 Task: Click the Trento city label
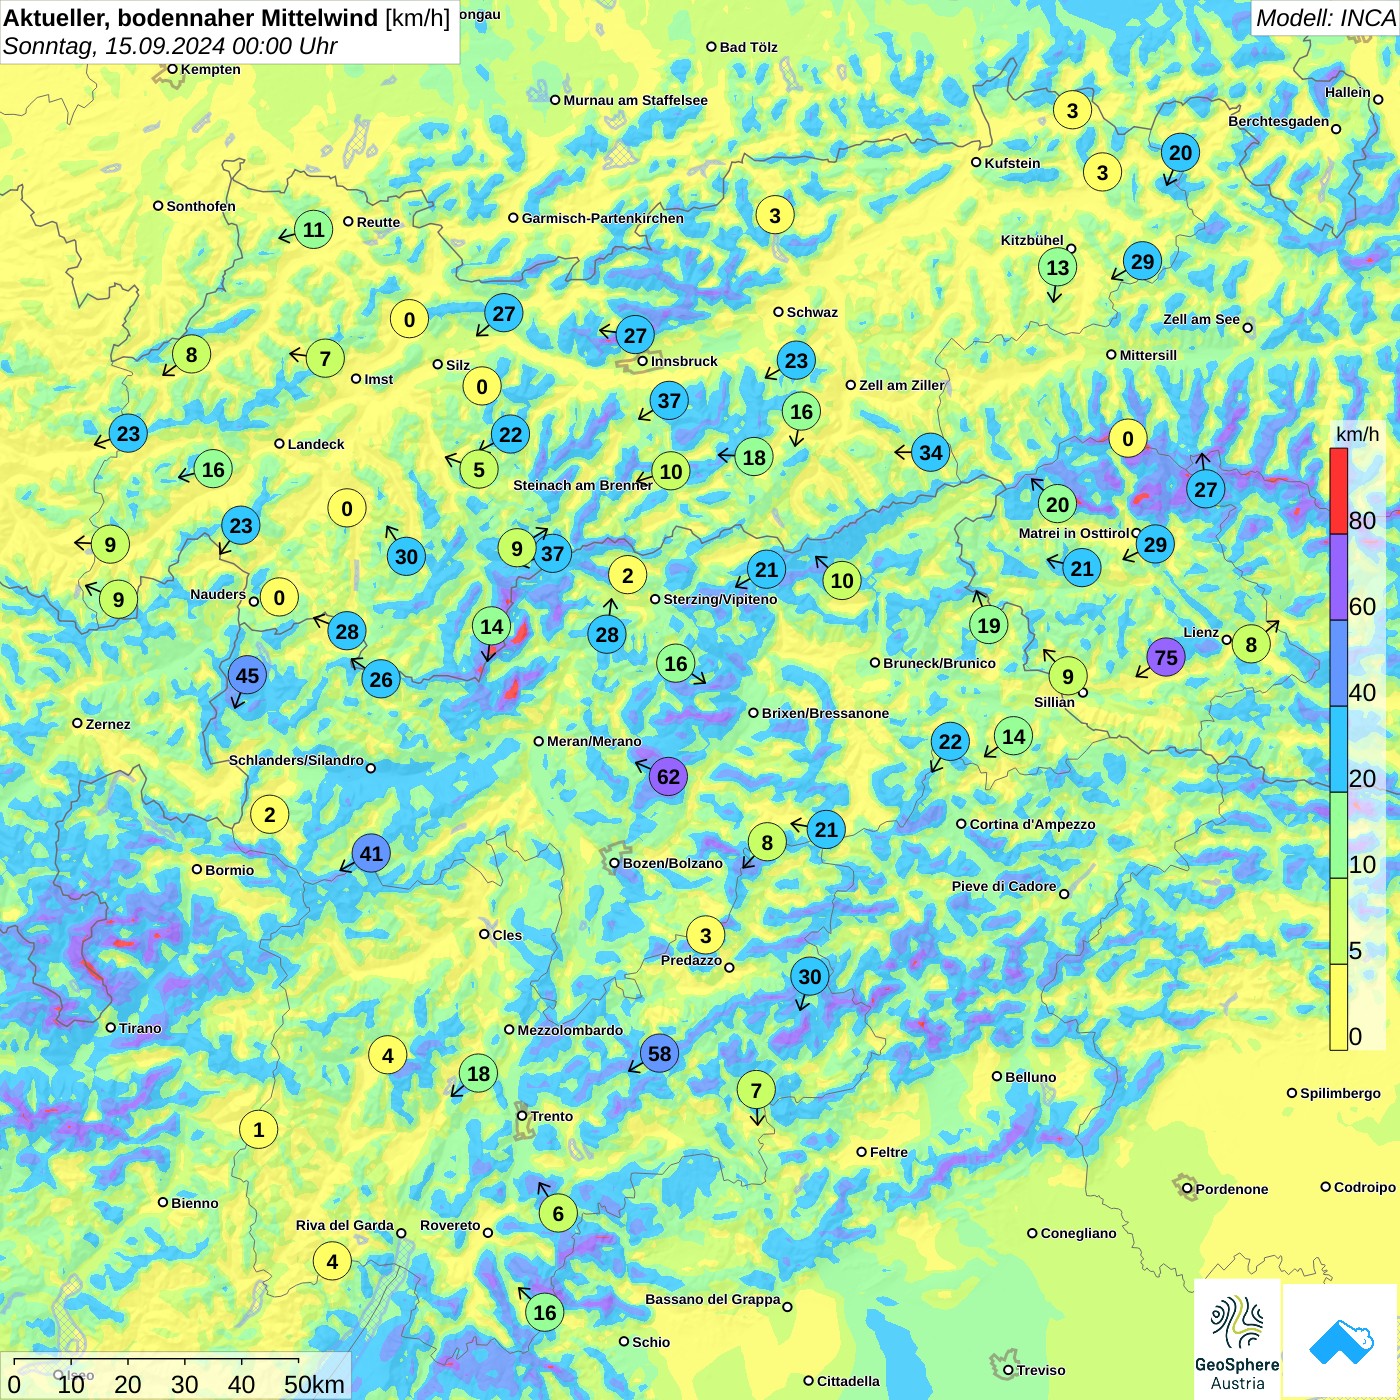pyautogui.click(x=552, y=1116)
